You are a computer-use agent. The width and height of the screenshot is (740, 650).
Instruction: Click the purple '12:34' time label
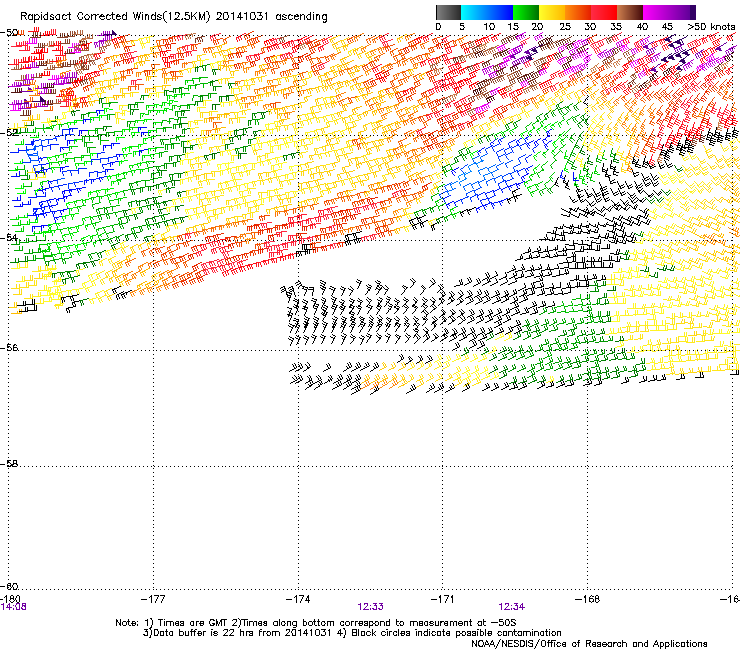[512, 607]
